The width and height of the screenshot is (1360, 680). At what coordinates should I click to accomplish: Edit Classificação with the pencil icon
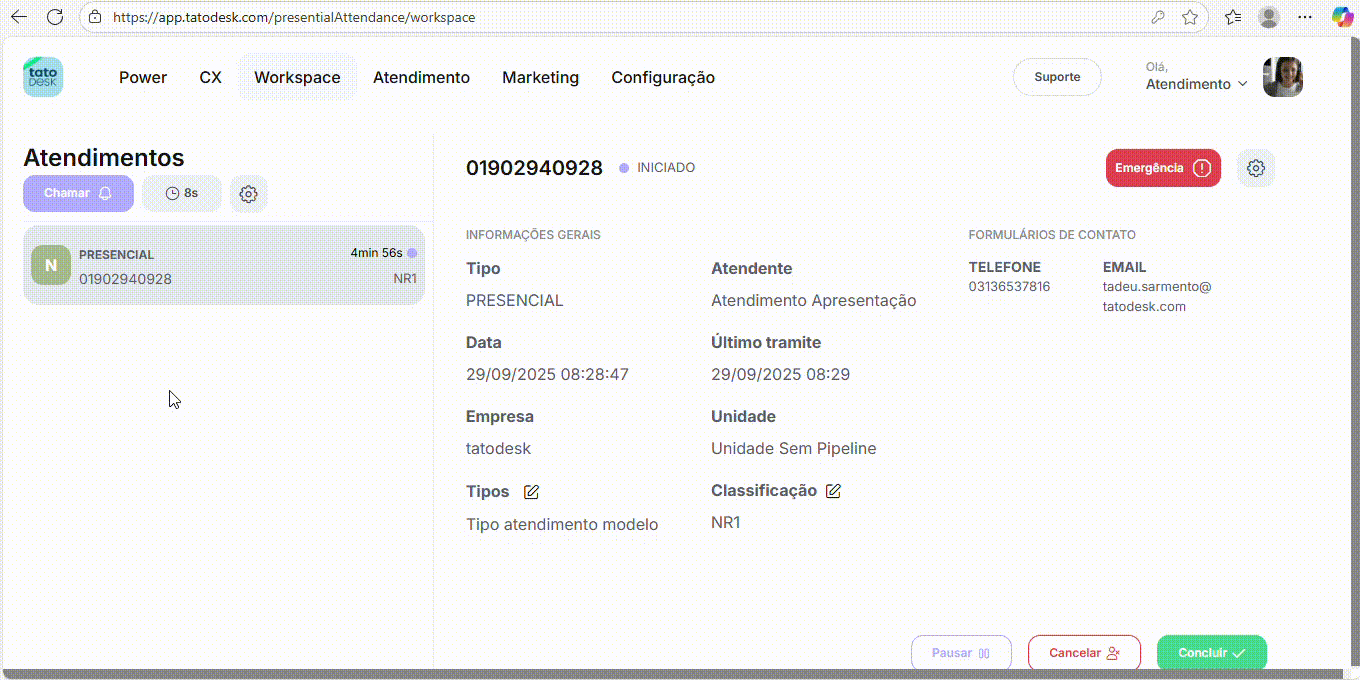tap(833, 491)
